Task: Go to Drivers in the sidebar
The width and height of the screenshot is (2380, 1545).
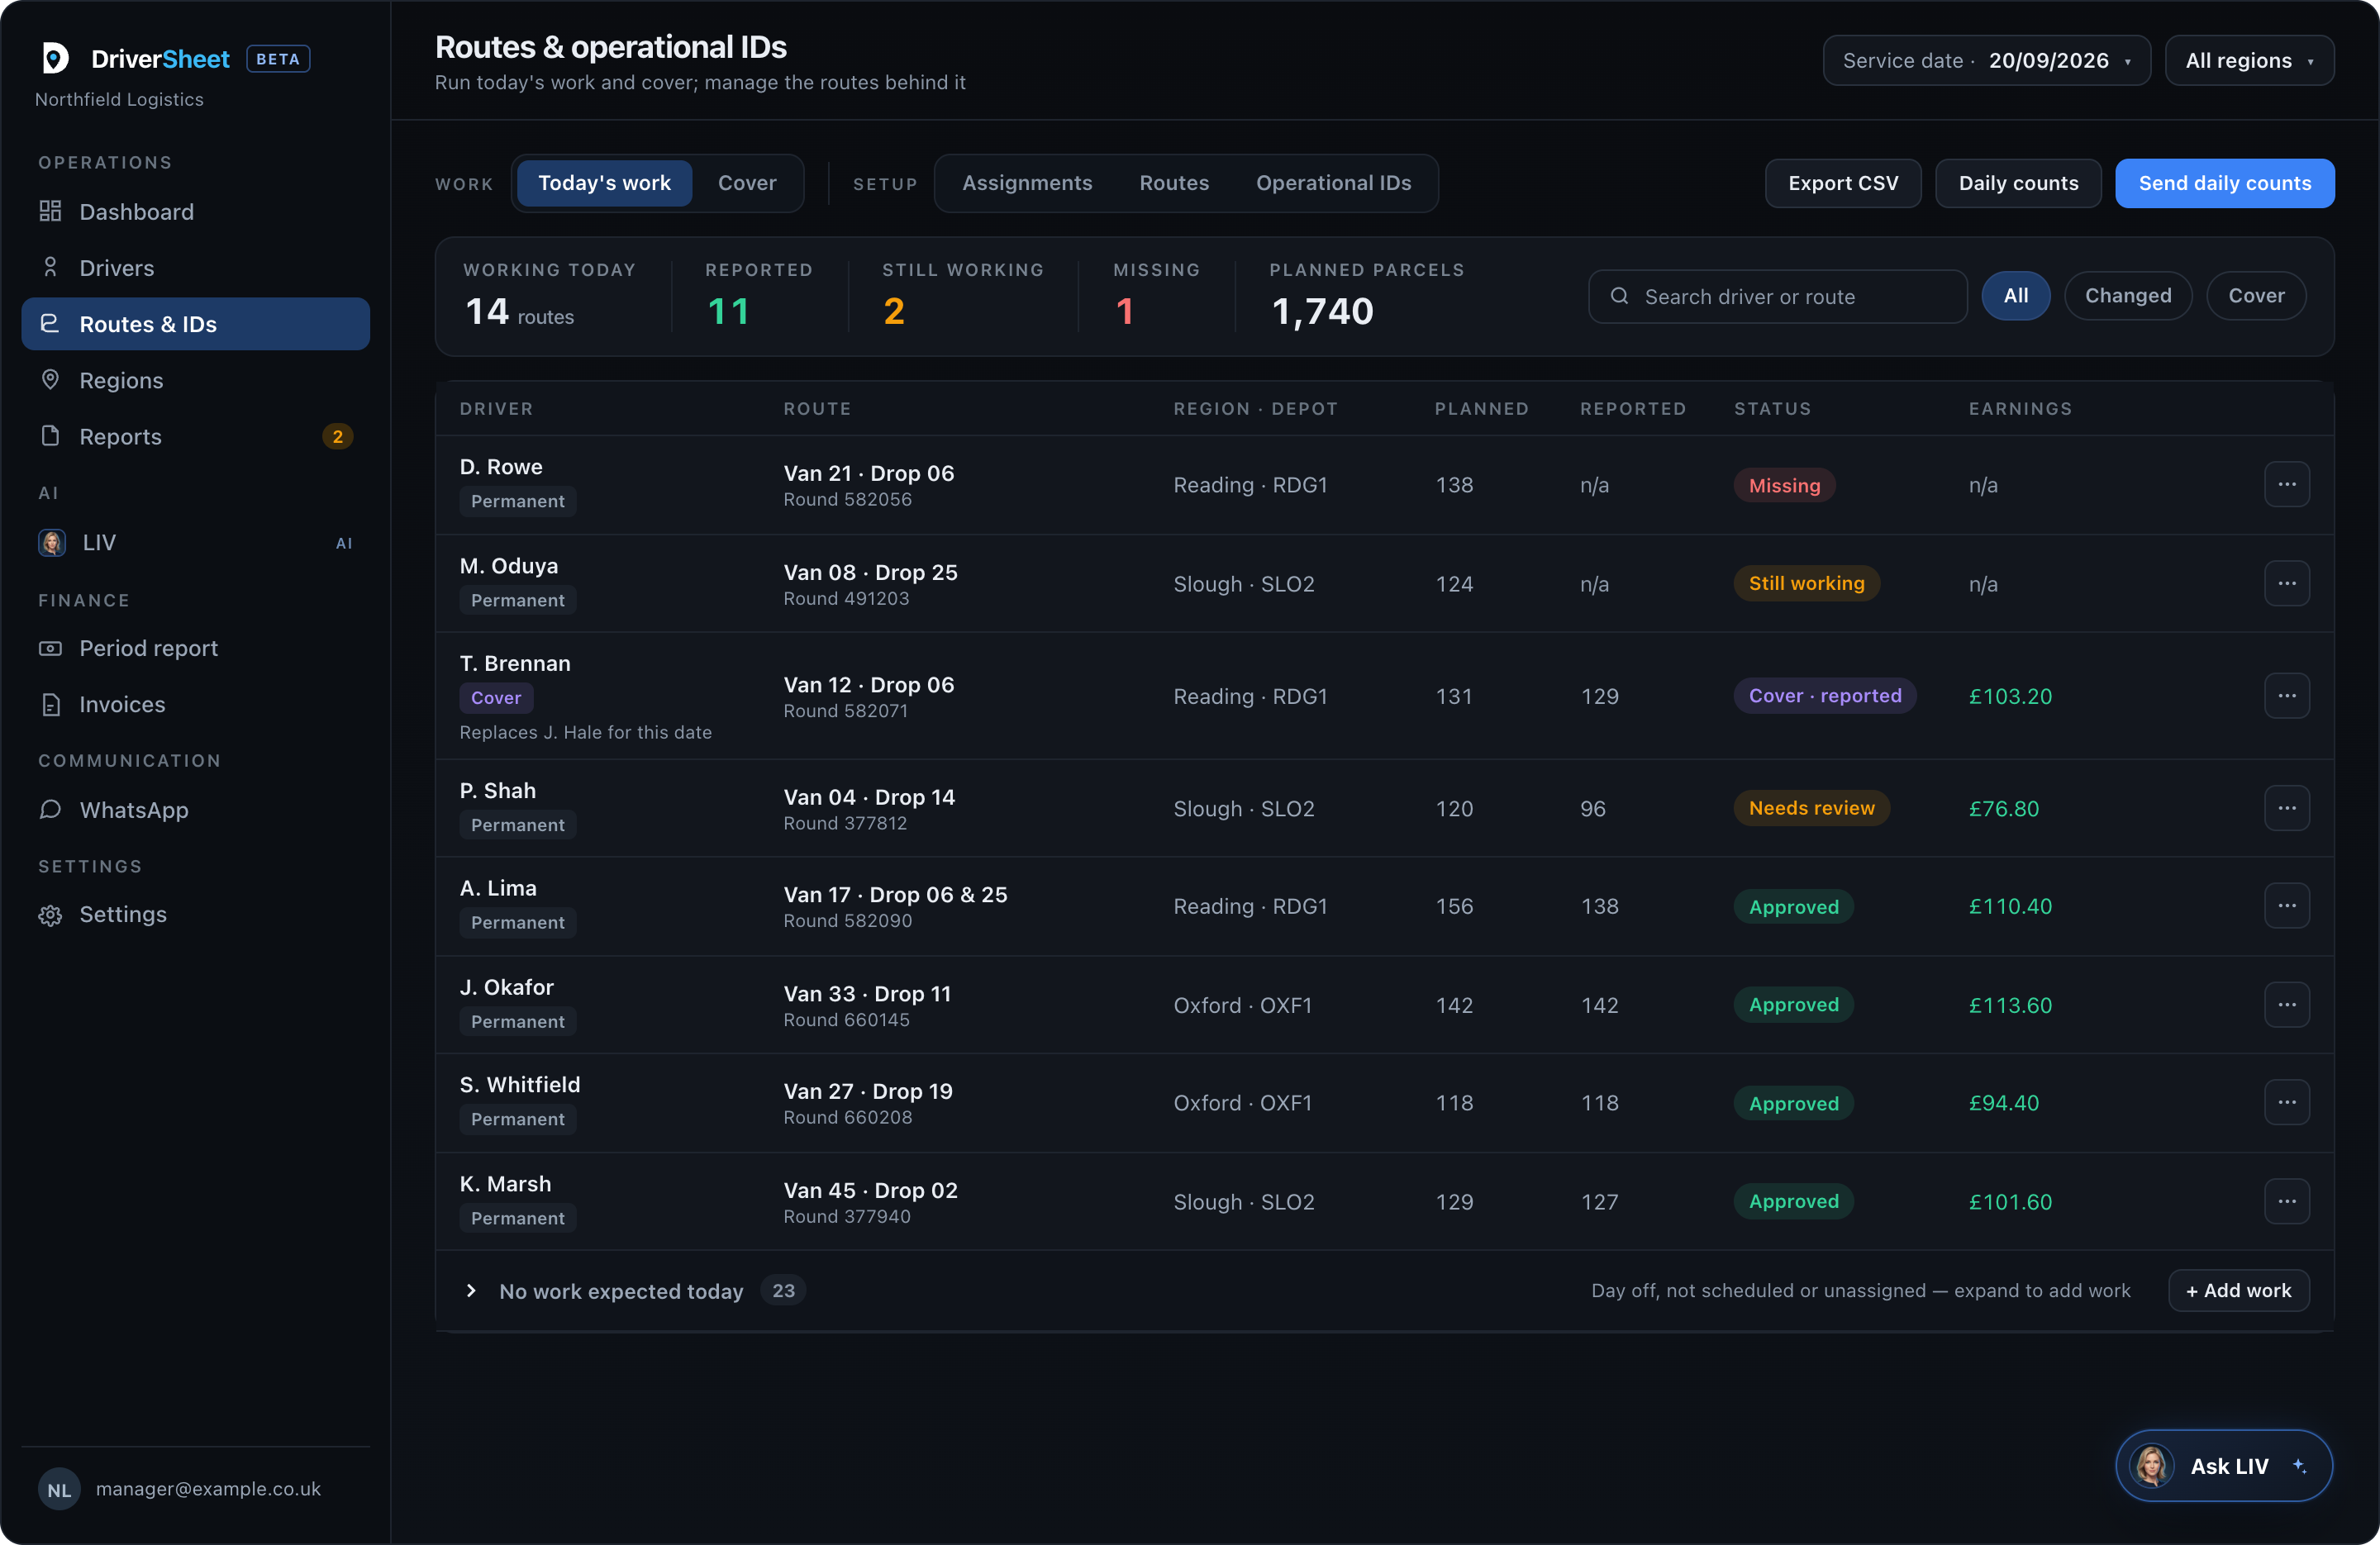Action: point(195,268)
